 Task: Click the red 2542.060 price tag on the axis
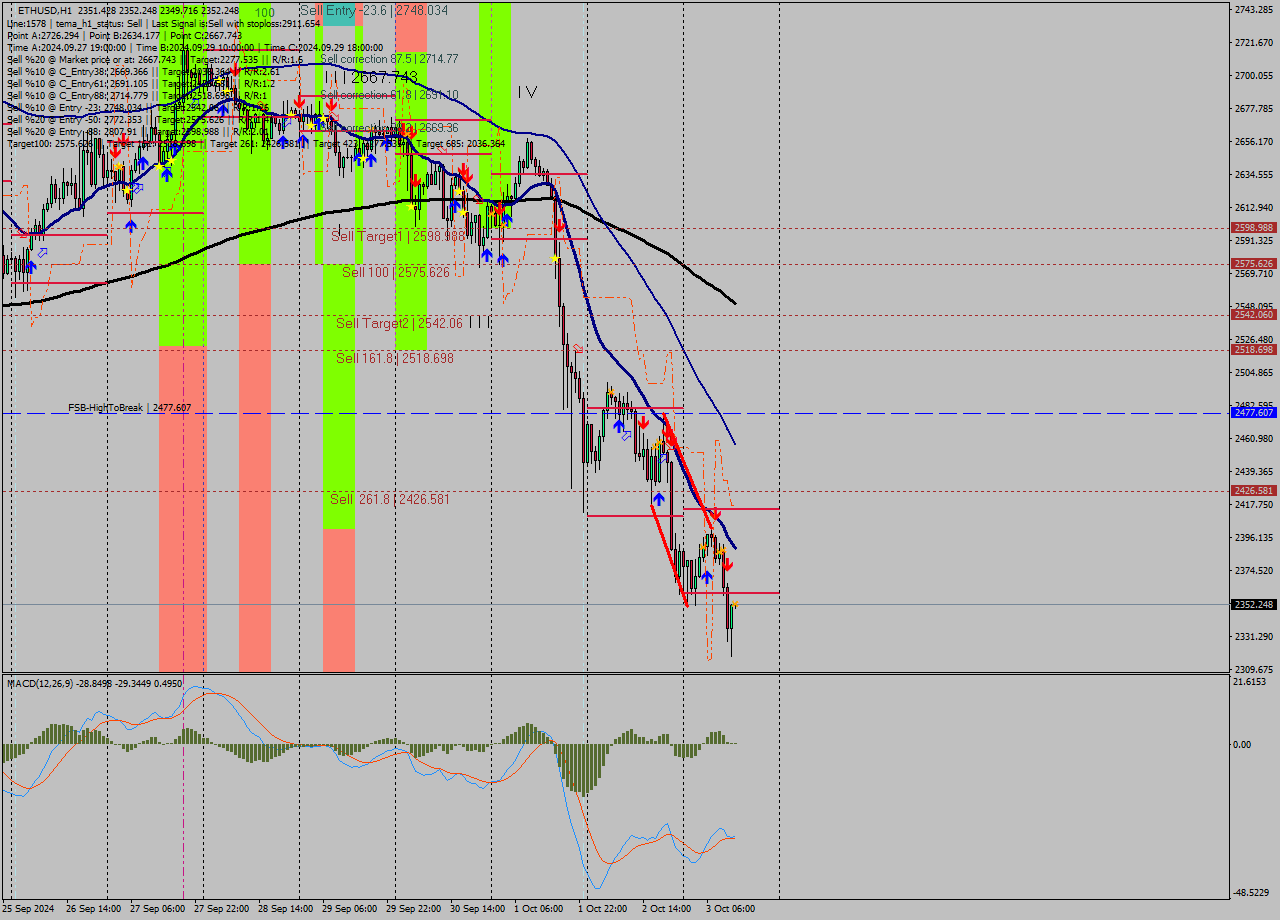1253,315
